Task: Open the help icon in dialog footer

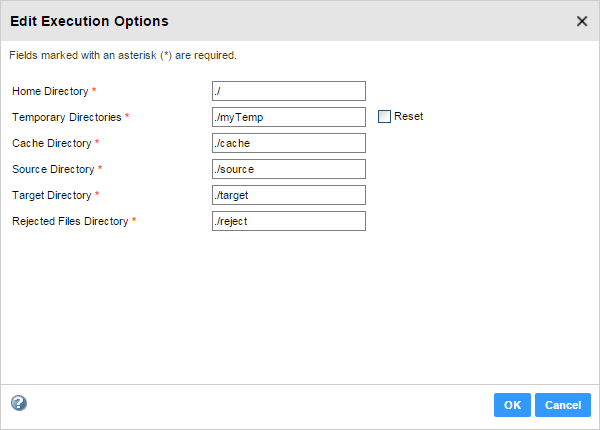Action: (19, 403)
